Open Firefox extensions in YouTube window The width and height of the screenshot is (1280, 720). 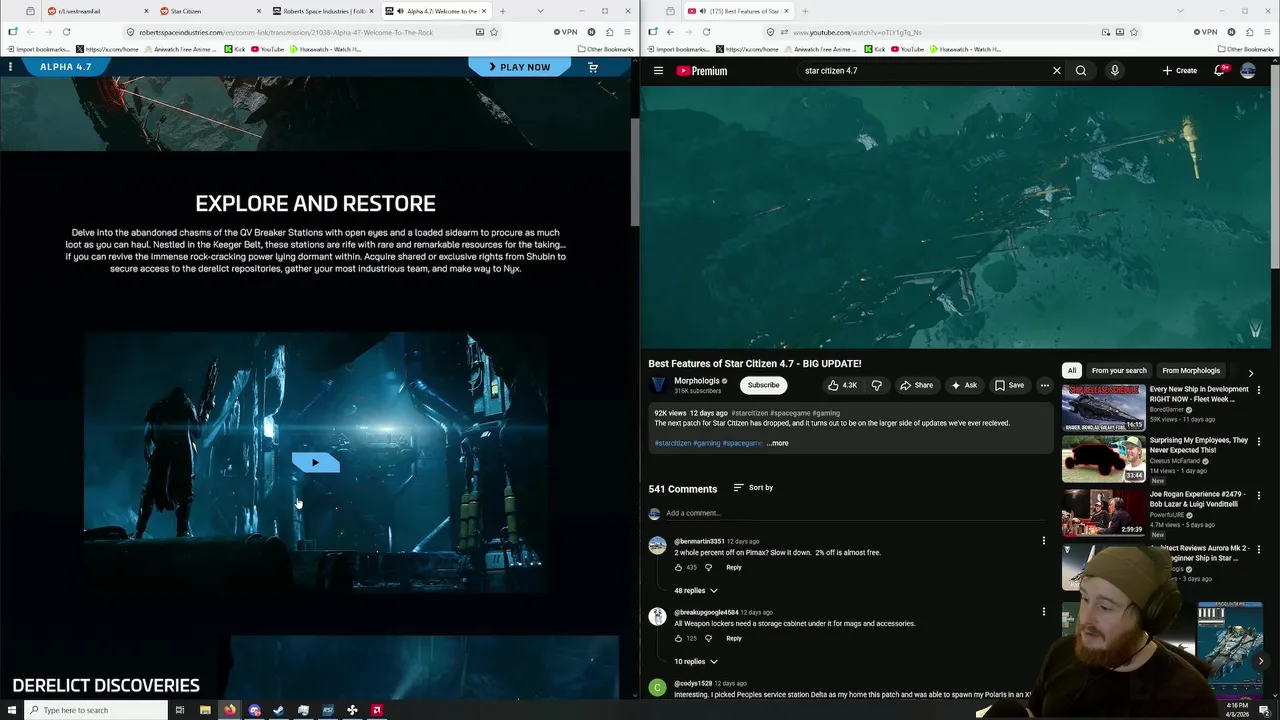tap(1249, 32)
